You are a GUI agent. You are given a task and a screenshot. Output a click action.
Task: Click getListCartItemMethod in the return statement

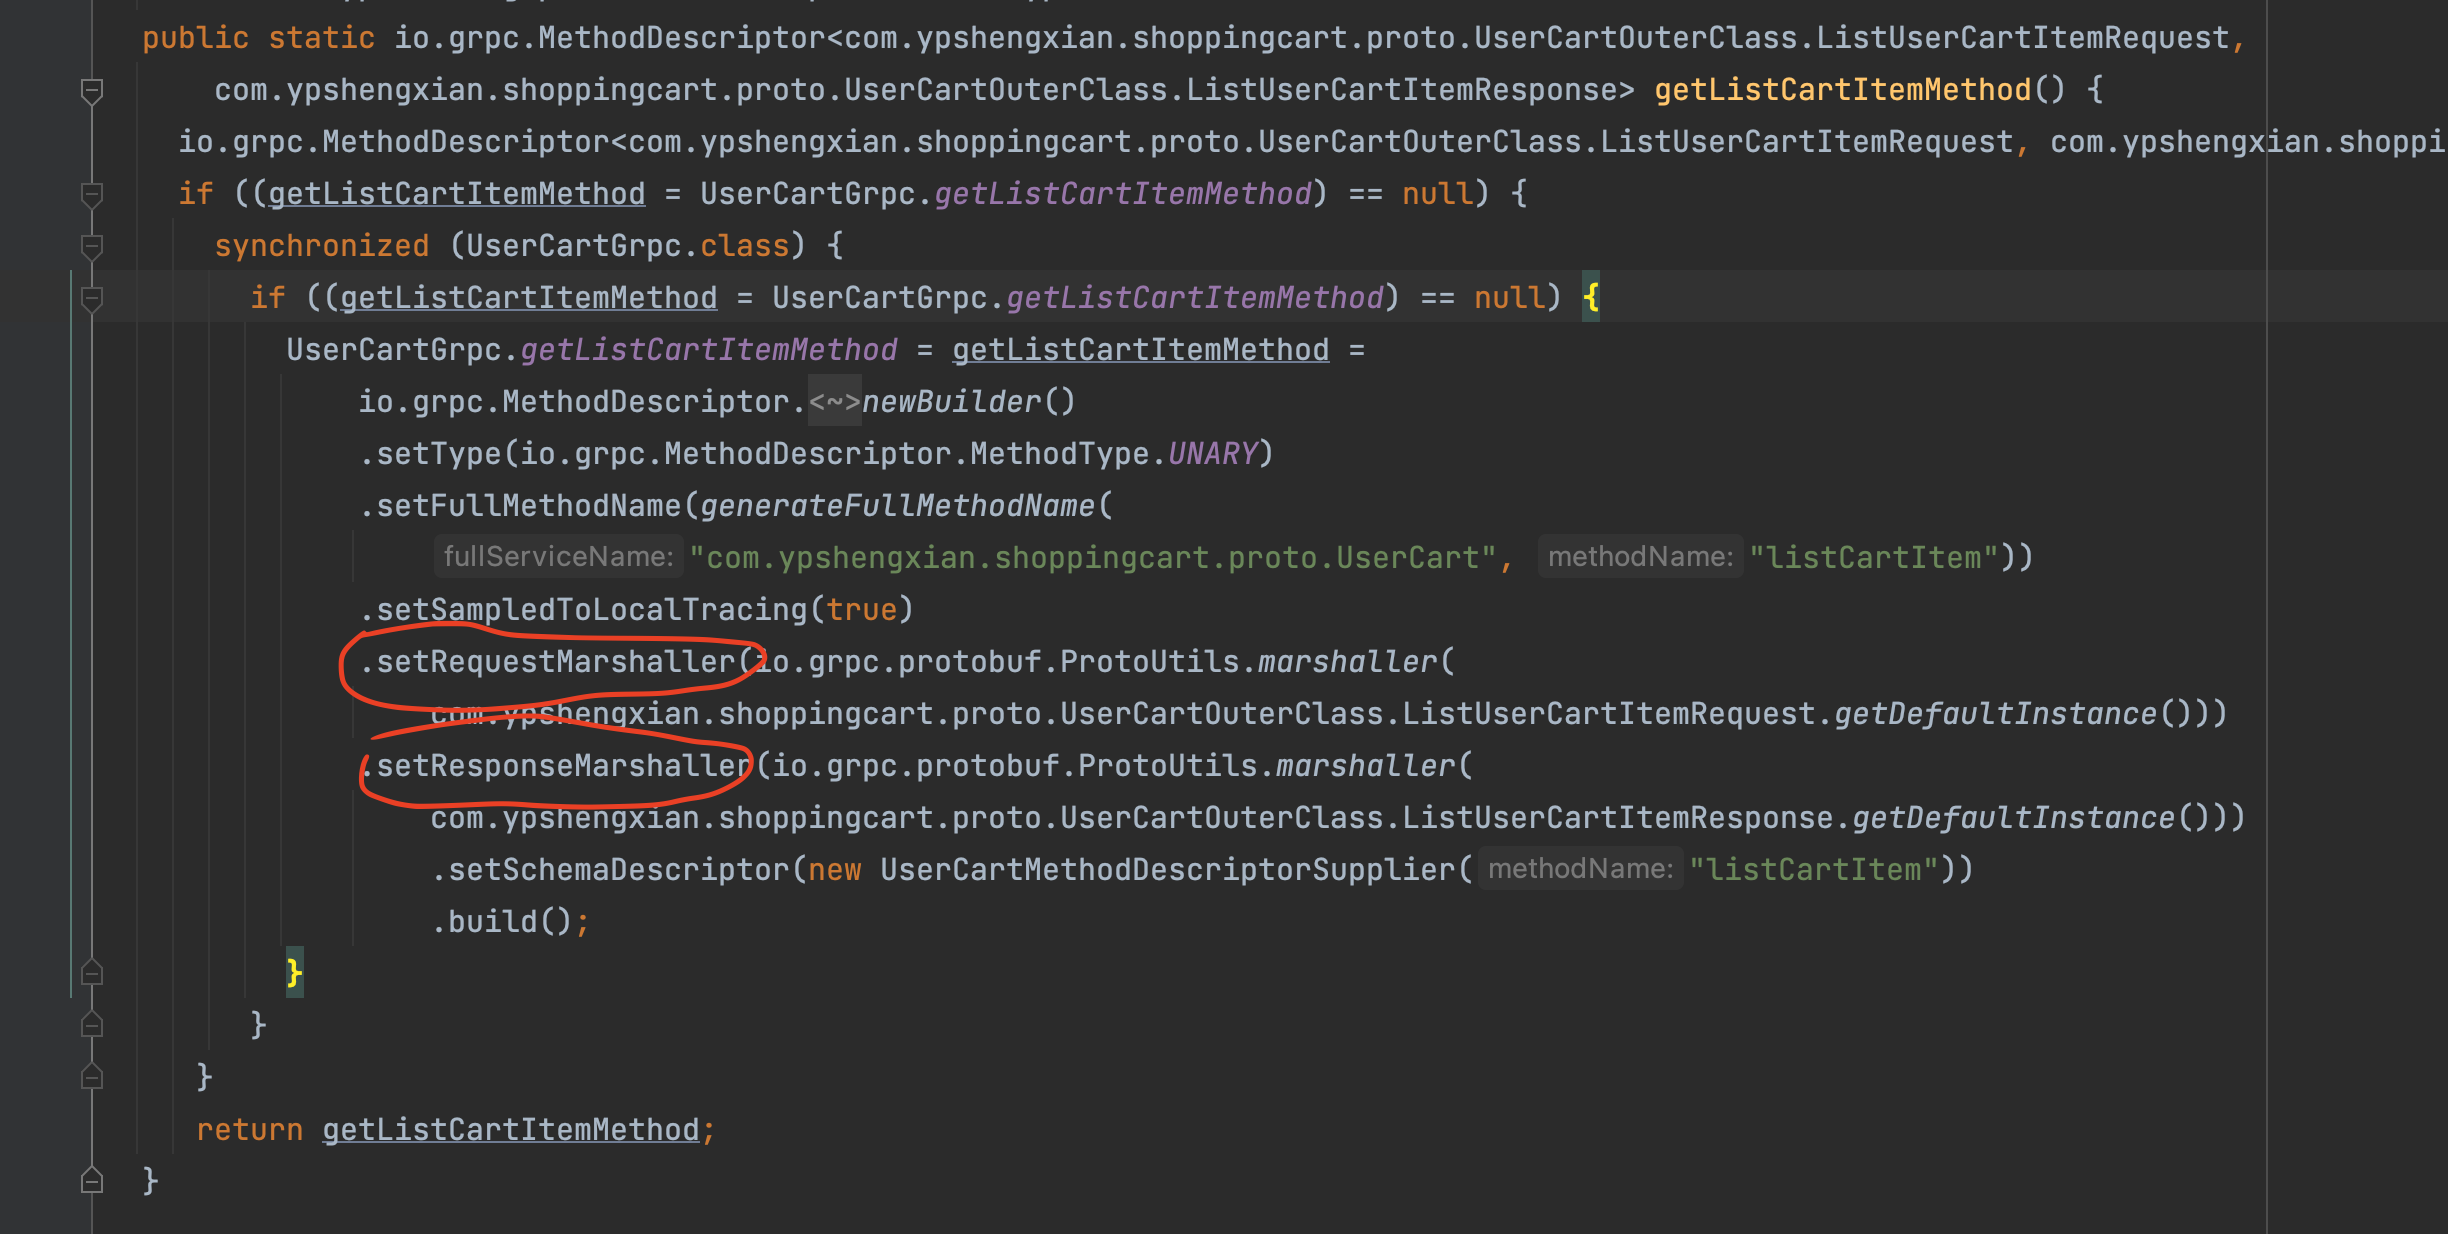pyautogui.click(x=510, y=1130)
